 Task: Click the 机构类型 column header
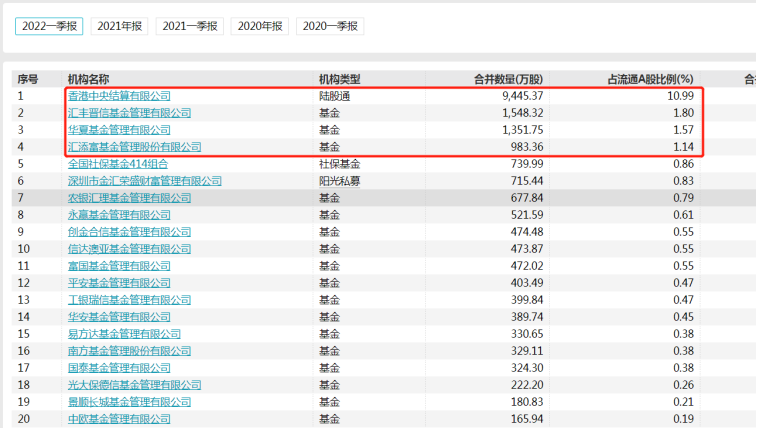340,79
